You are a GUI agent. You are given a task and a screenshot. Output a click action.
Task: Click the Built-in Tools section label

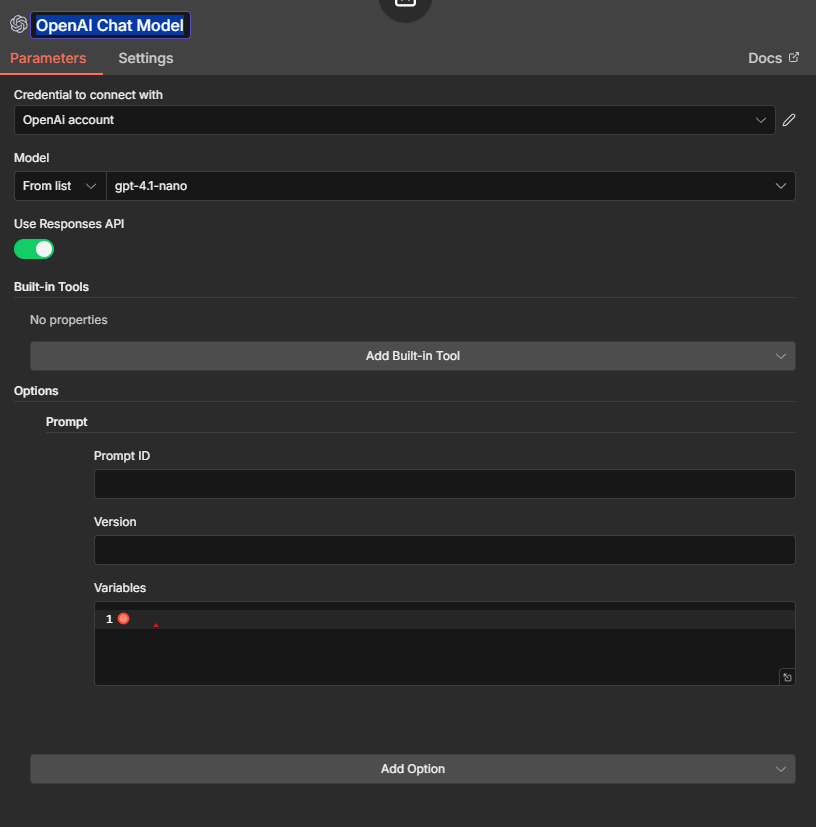pyautogui.click(x=51, y=287)
